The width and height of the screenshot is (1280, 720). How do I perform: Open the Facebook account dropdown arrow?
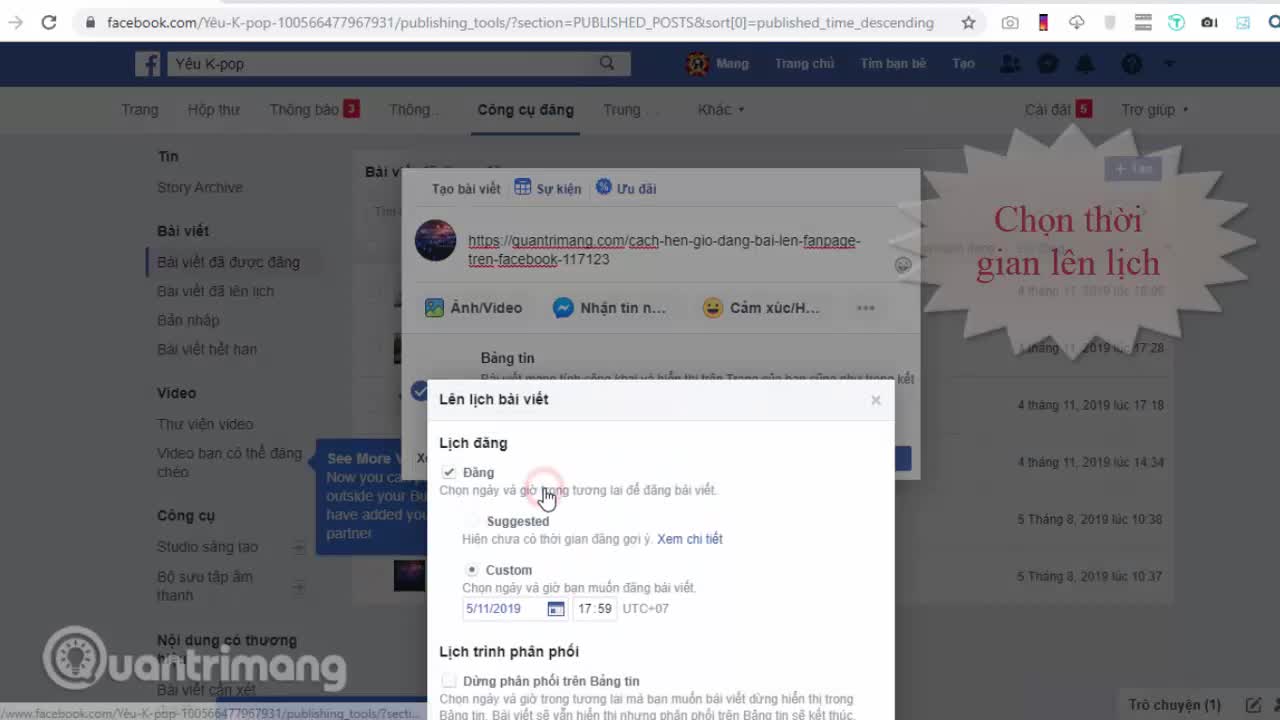click(x=1169, y=64)
